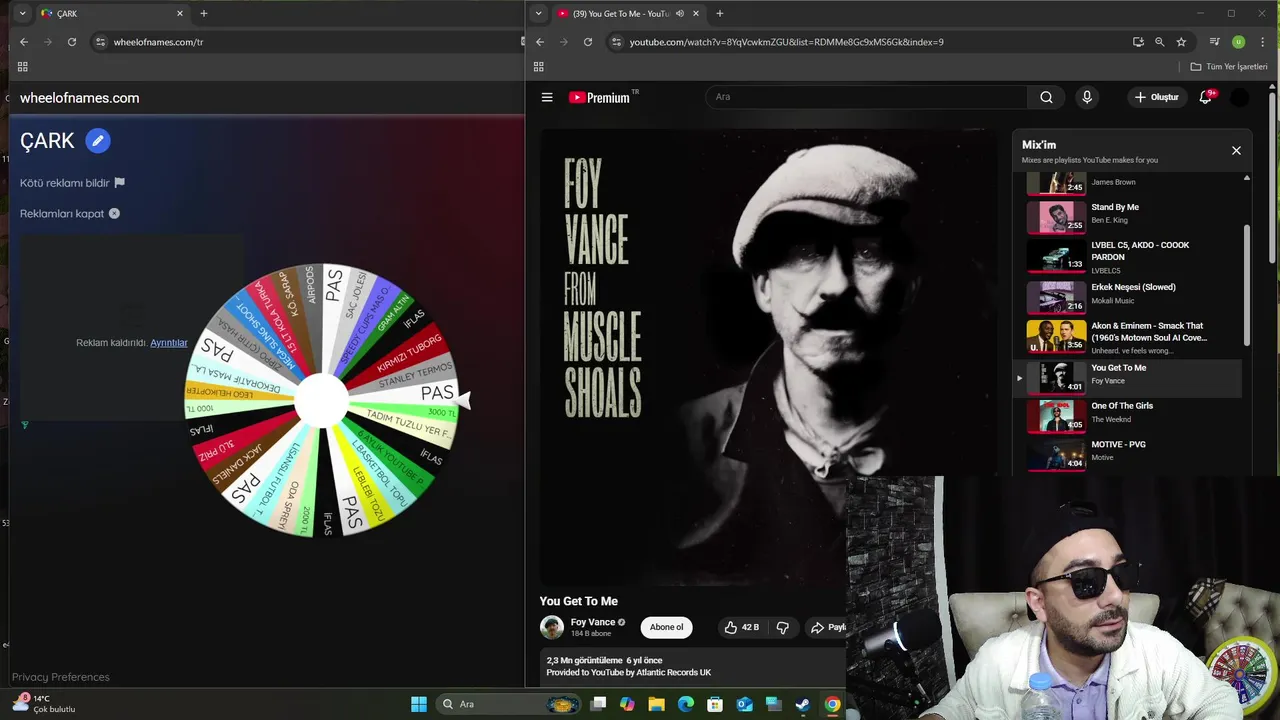This screenshot has height=720, width=1280.
Task: Open a new tab in the YouTube window
Action: [x=720, y=13]
